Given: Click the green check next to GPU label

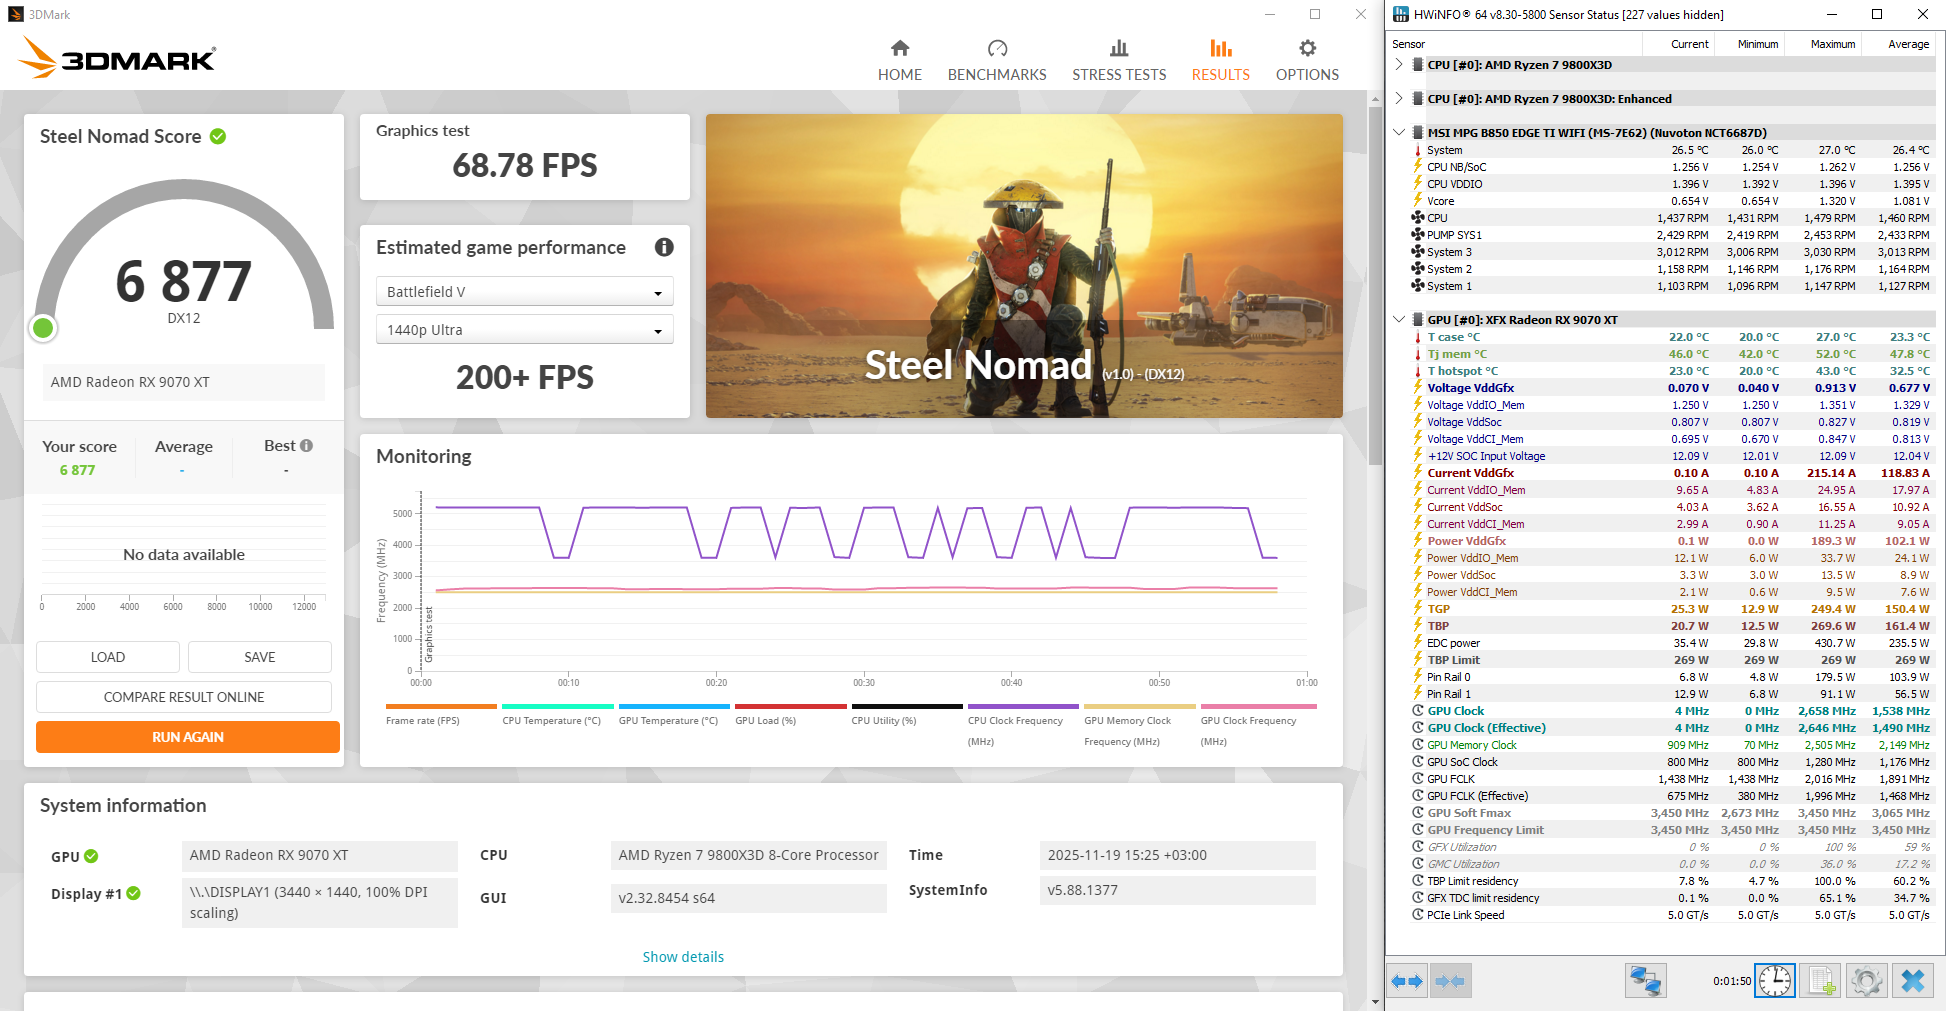Looking at the screenshot, I should (91, 856).
